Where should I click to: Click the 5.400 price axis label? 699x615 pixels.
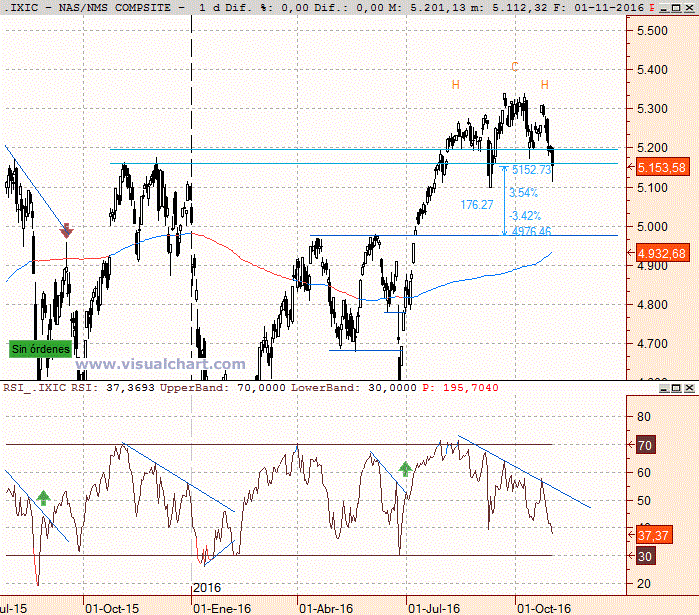(x=652, y=70)
